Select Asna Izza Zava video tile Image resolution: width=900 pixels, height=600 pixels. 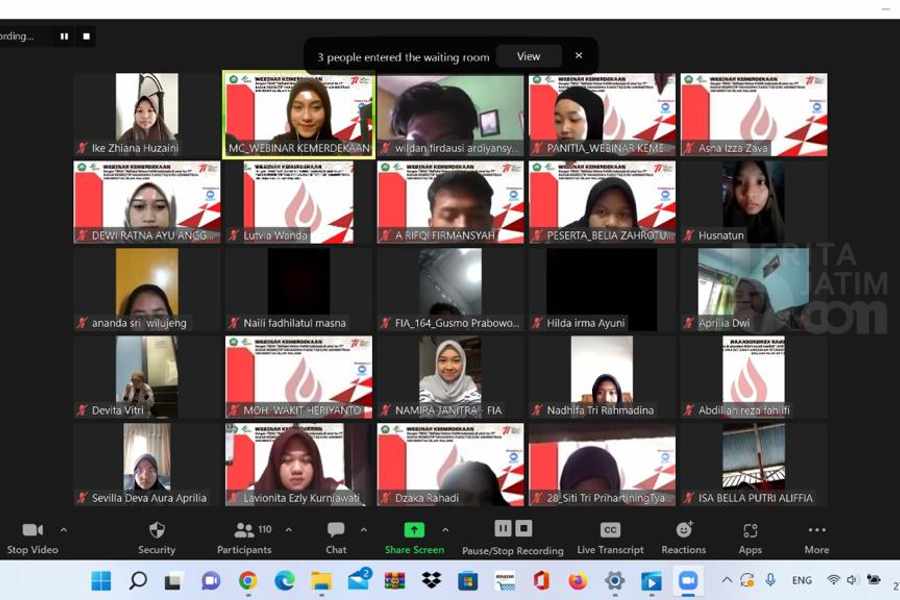click(x=754, y=114)
